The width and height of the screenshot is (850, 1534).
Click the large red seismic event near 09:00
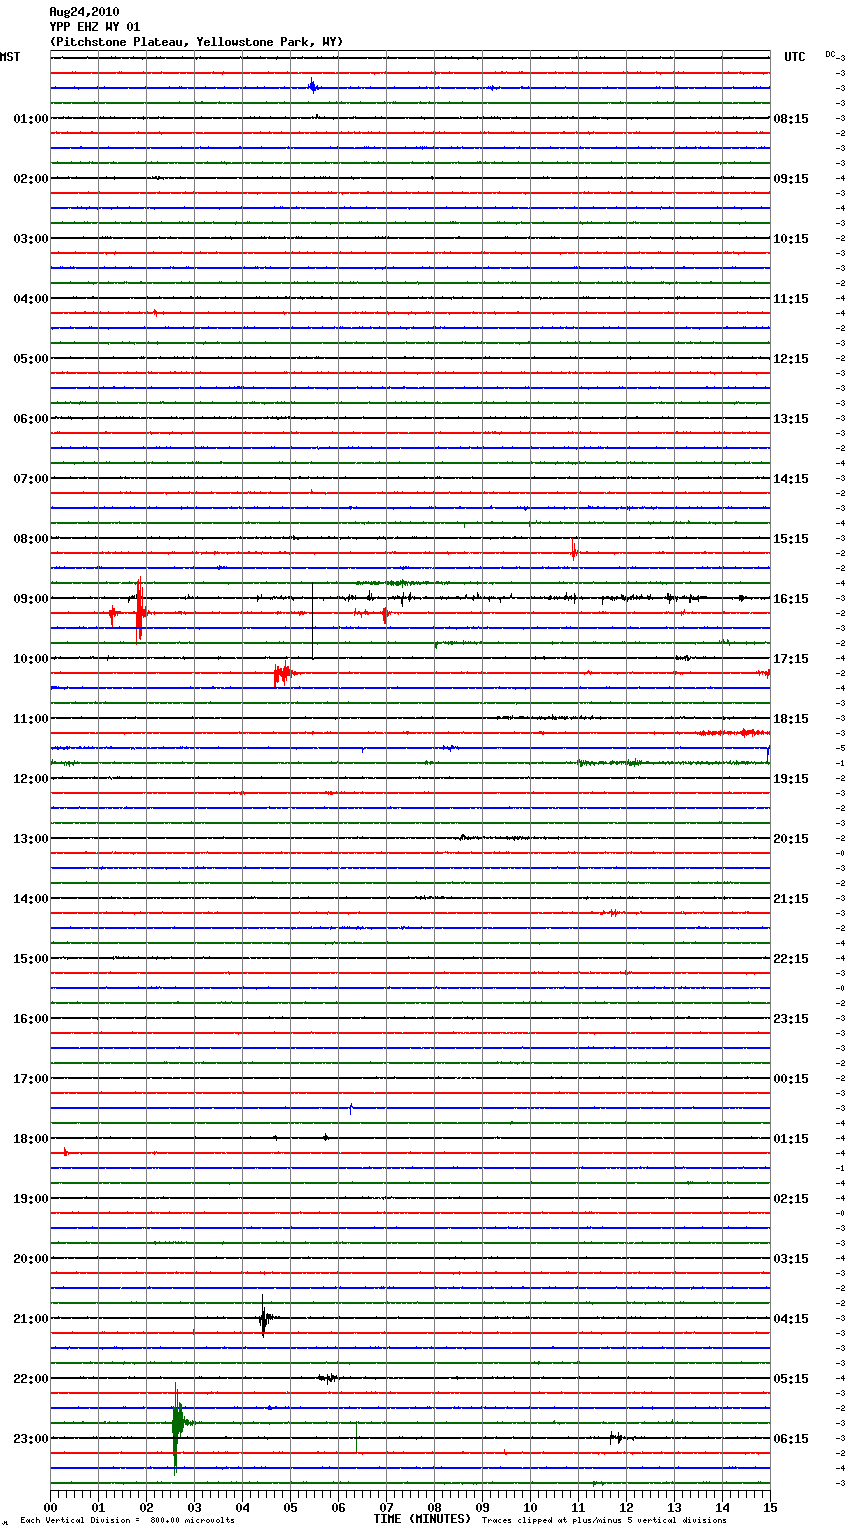[x=139, y=610]
